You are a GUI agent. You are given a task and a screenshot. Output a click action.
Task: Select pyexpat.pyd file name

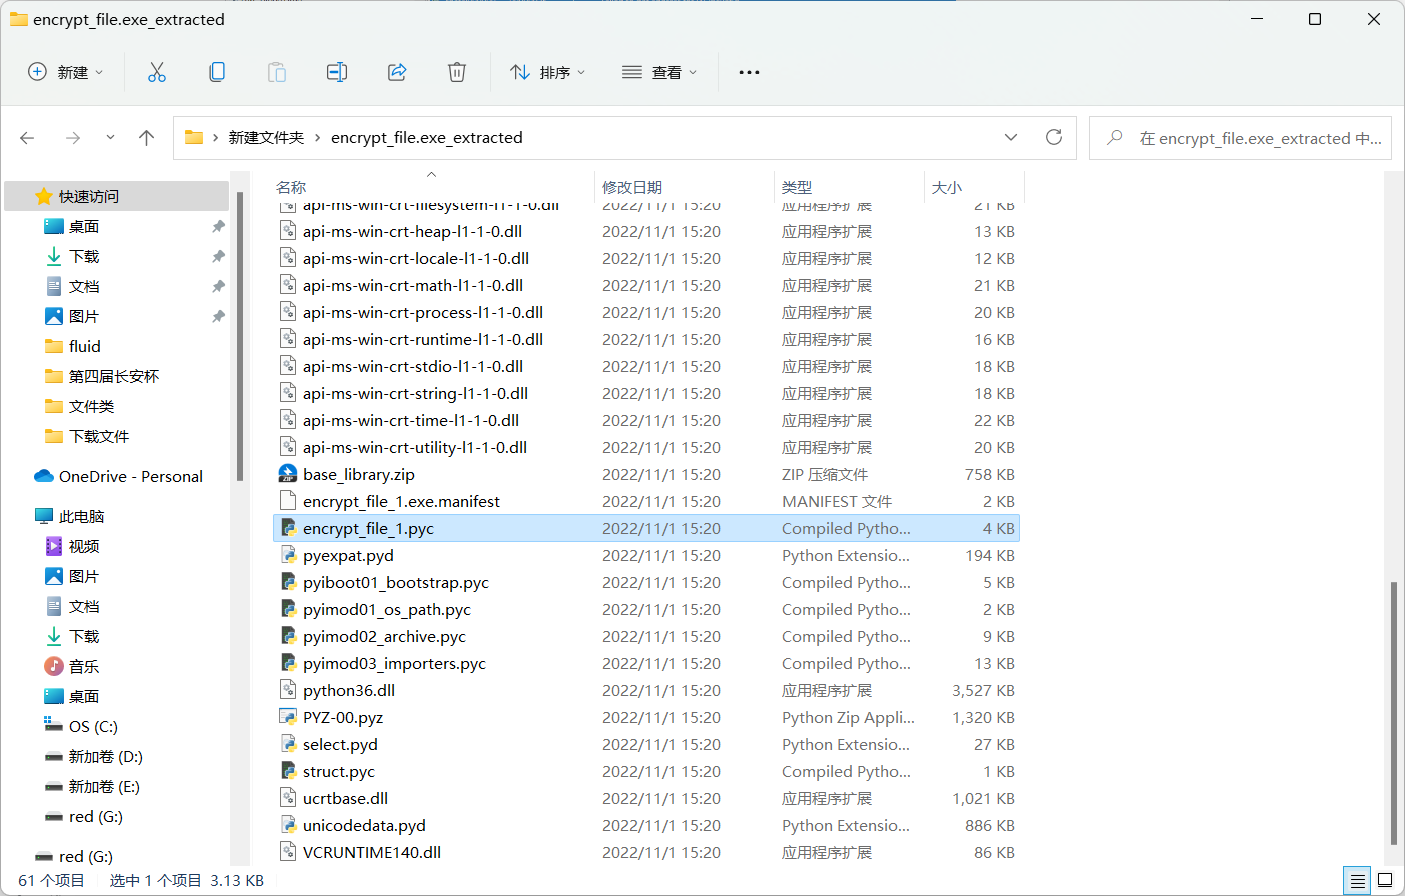click(348, 555)
